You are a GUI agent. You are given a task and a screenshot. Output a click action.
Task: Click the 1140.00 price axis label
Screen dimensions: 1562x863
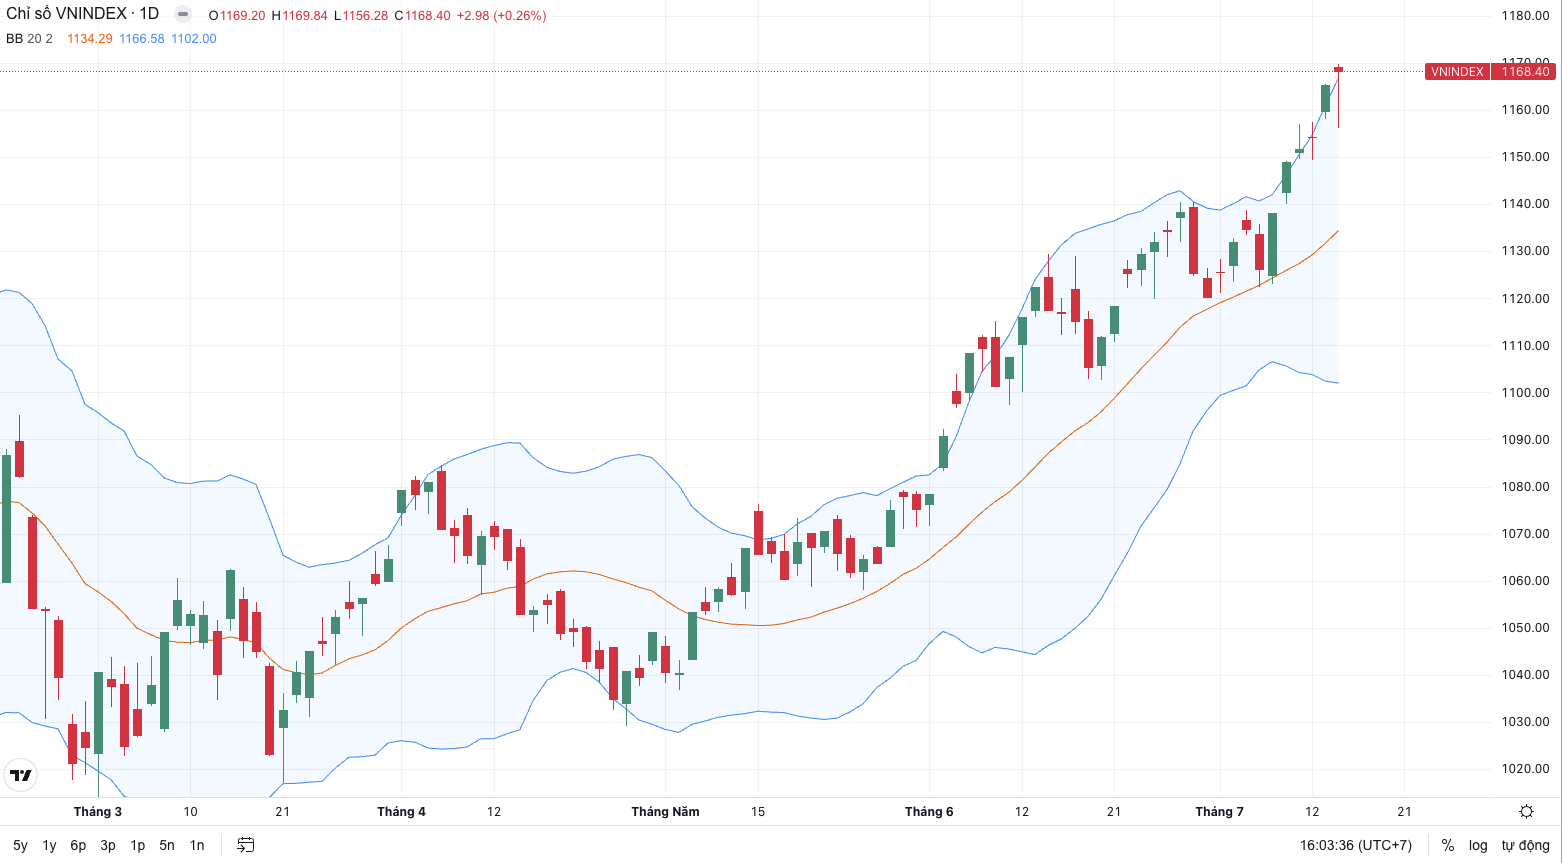1525,204
